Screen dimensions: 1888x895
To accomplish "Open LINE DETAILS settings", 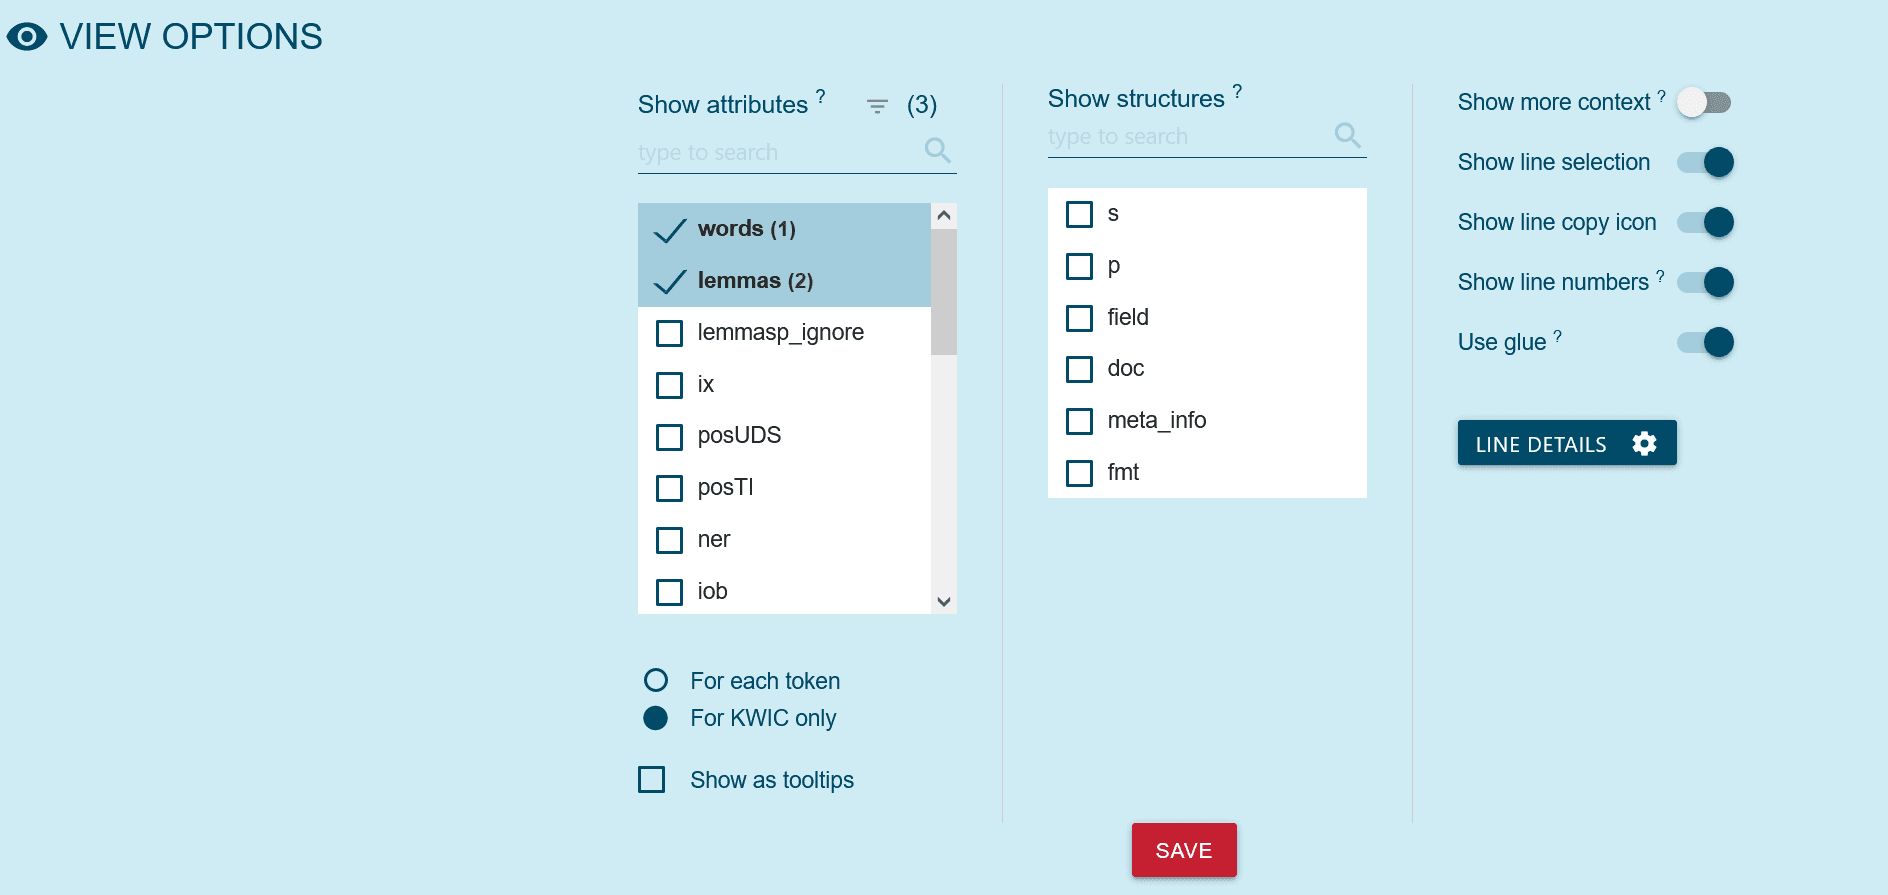I will coord(1566,443).
